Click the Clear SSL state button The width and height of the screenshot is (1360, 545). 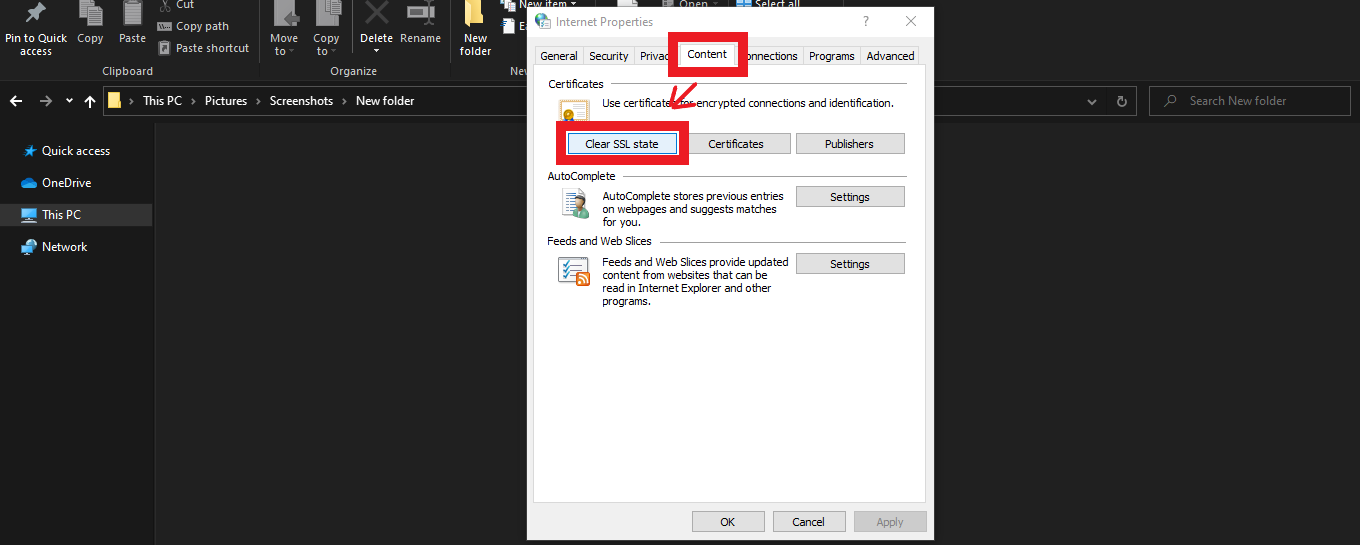click(622, 144)
